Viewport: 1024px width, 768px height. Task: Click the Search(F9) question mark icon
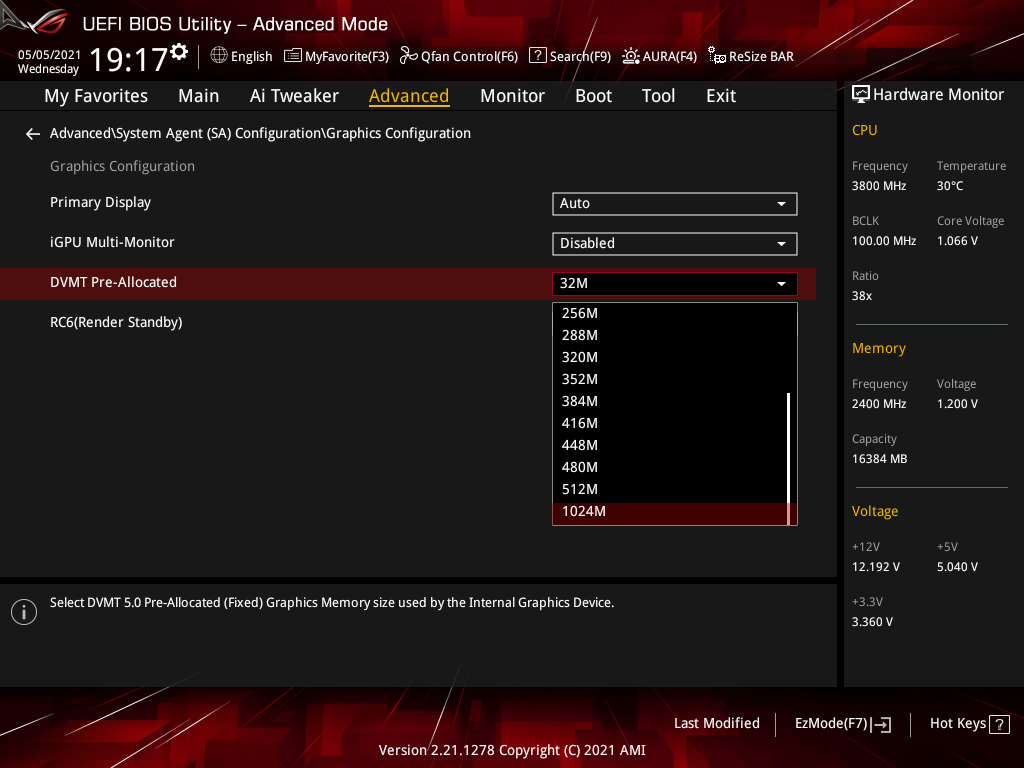[x=537, y=56]
